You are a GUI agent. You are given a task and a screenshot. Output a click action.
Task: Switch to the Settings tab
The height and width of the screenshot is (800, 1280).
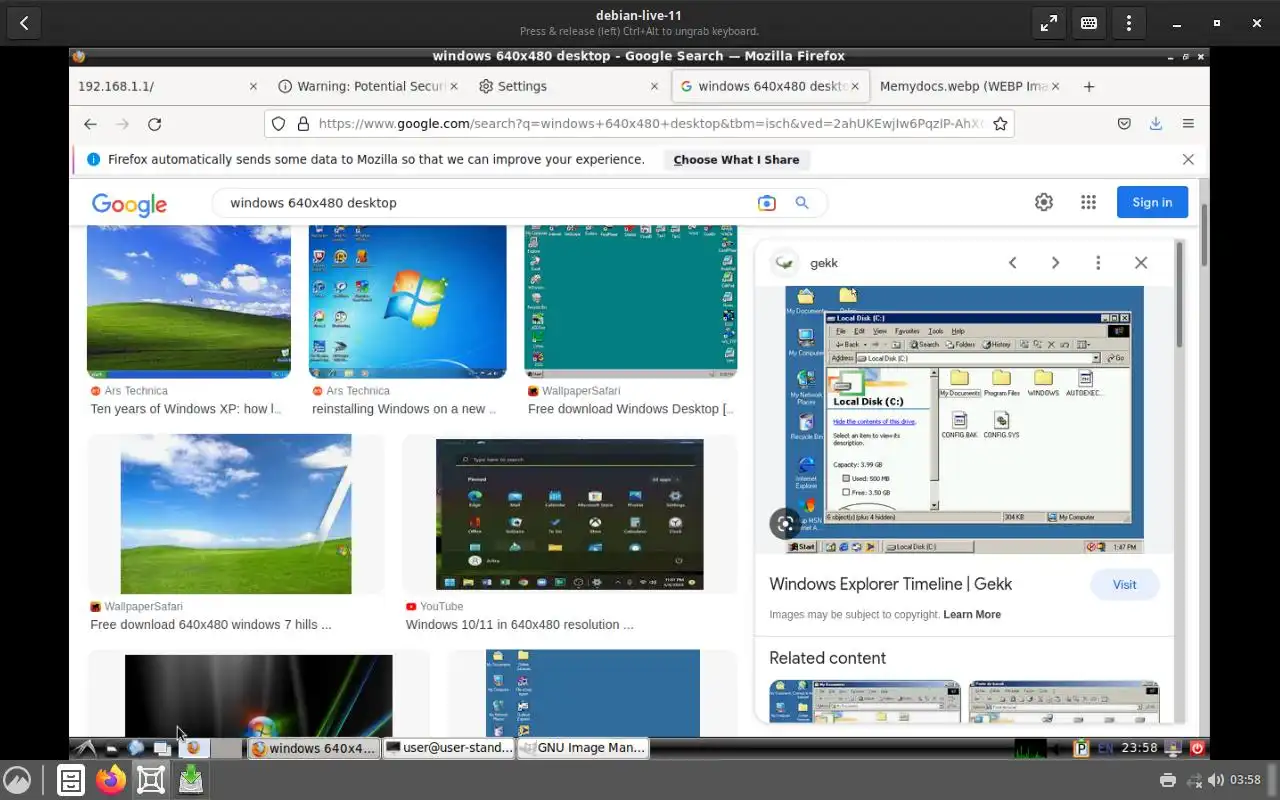(568, 86)
